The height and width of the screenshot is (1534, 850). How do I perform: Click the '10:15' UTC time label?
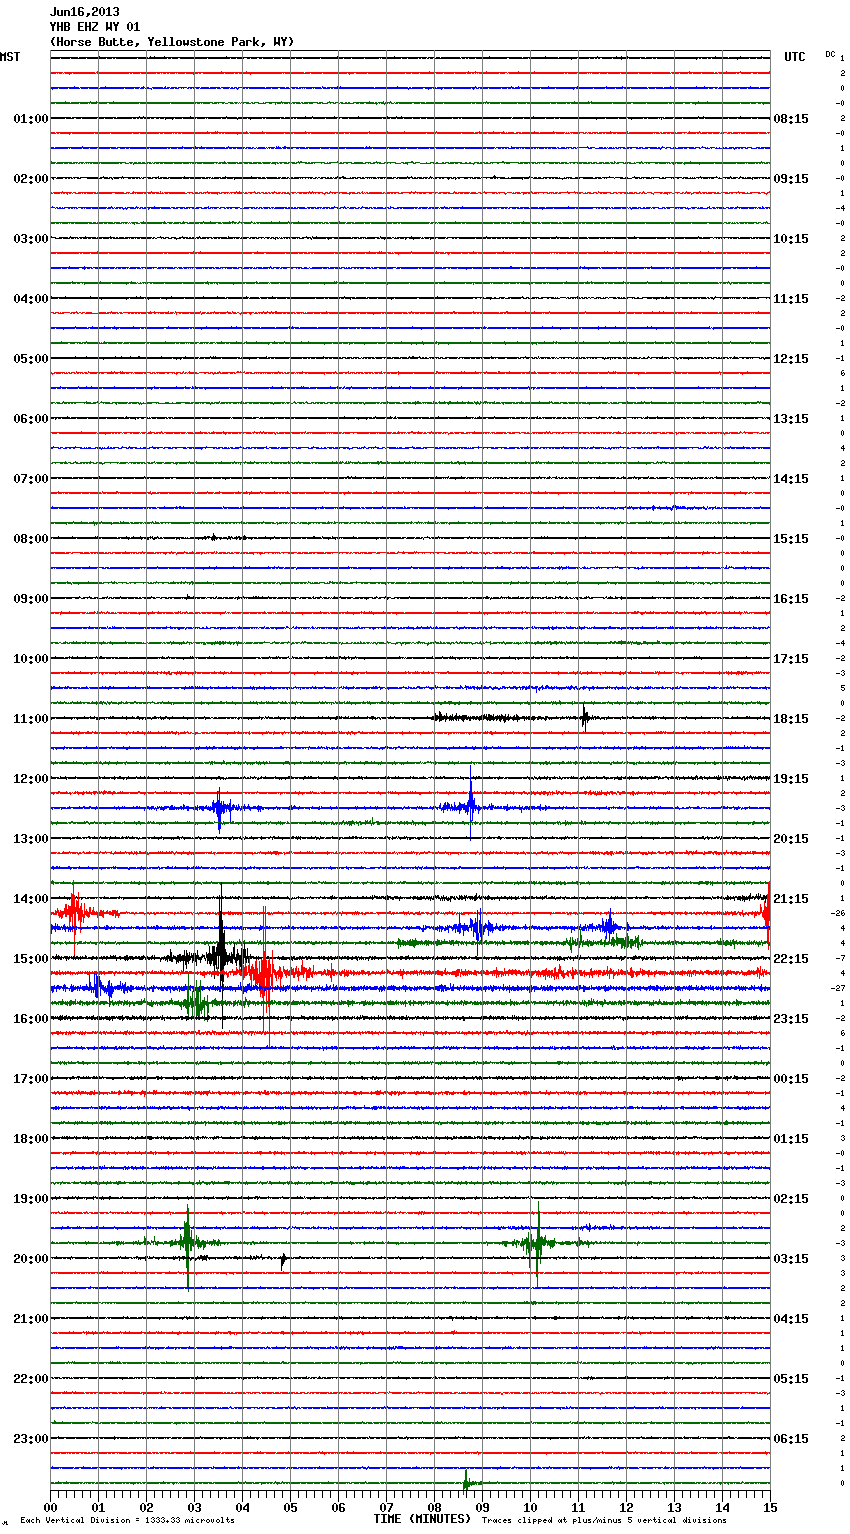(x=791, y=239)
